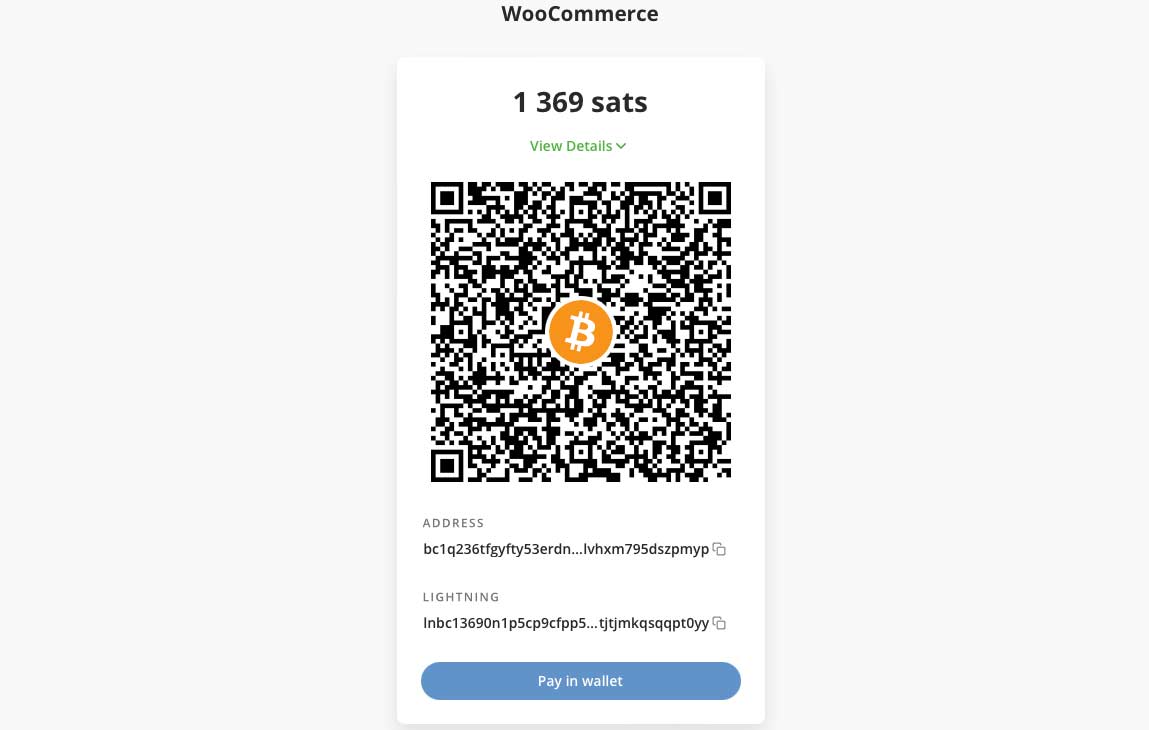Open the View Details link
Screen dimensions: 1149x730
click(x=571, y=146)
